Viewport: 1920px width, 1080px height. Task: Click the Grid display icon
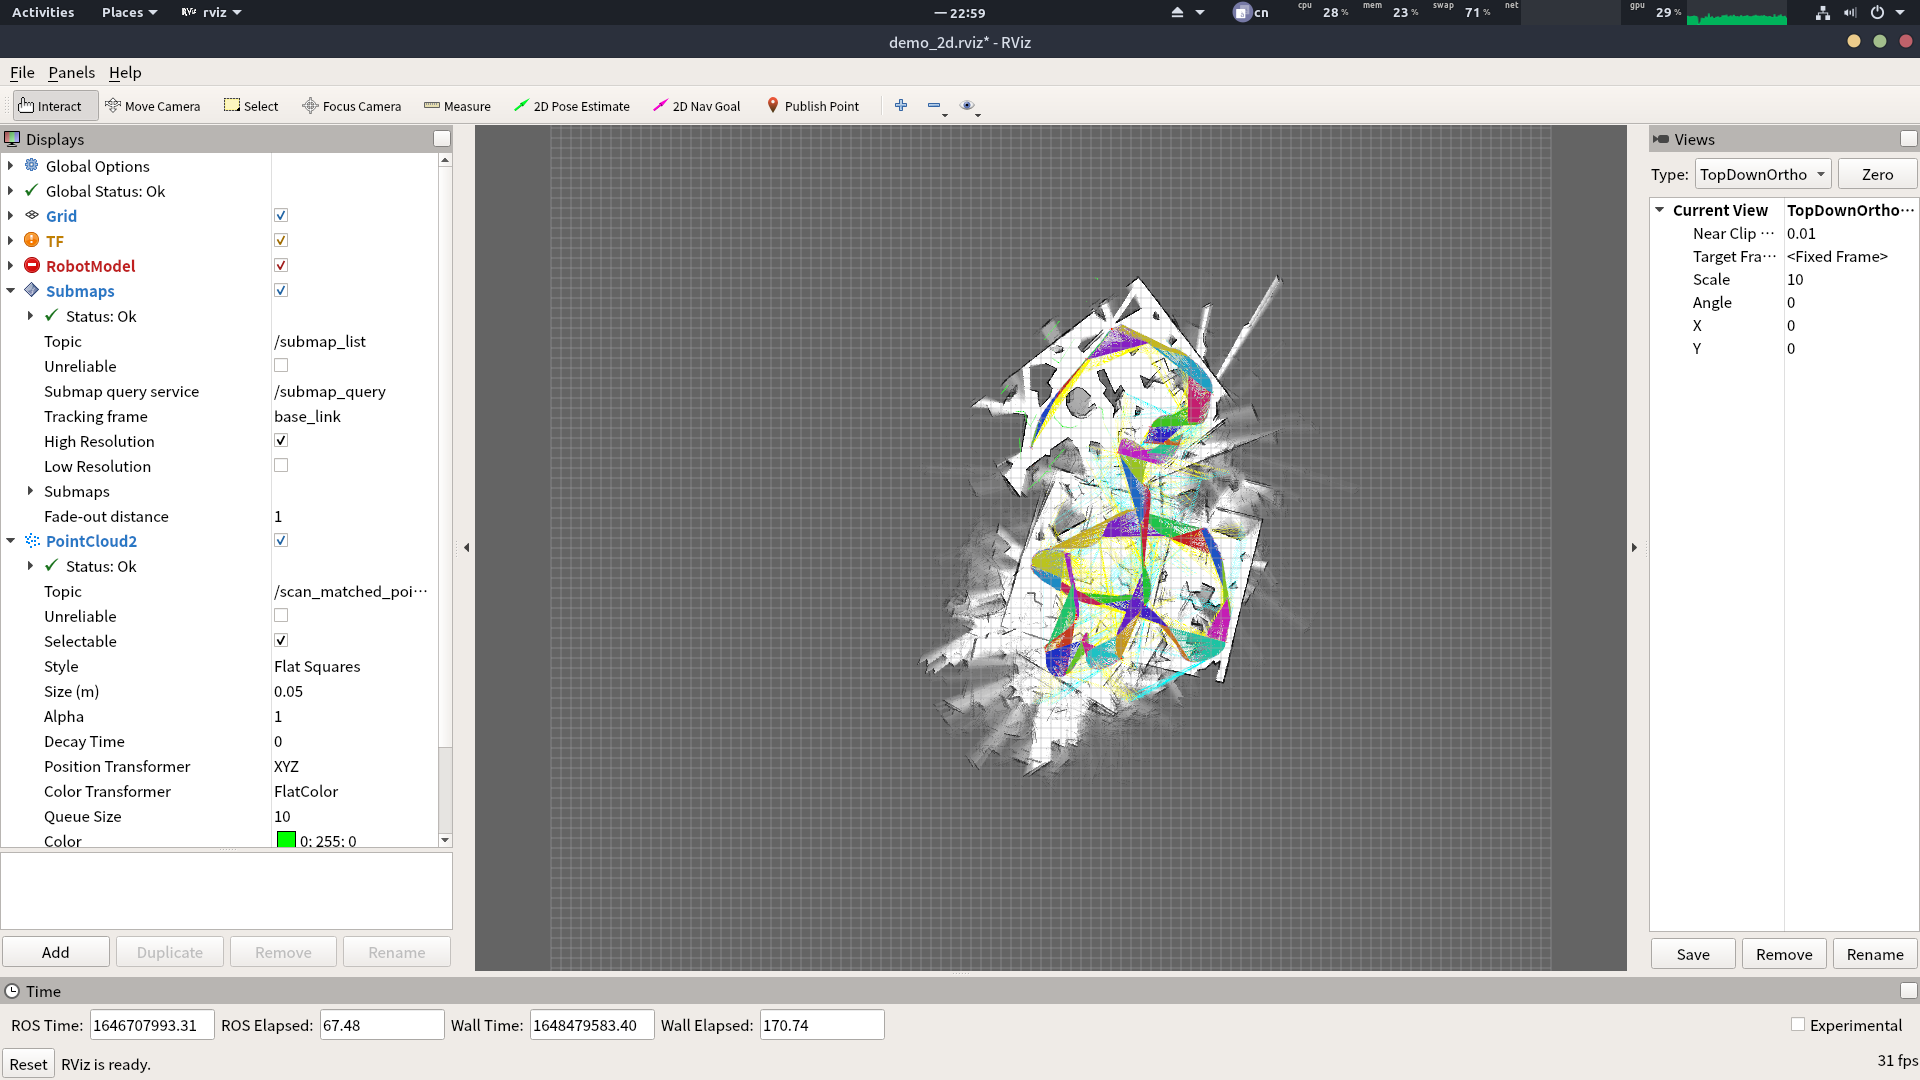[x=32, y=215]
